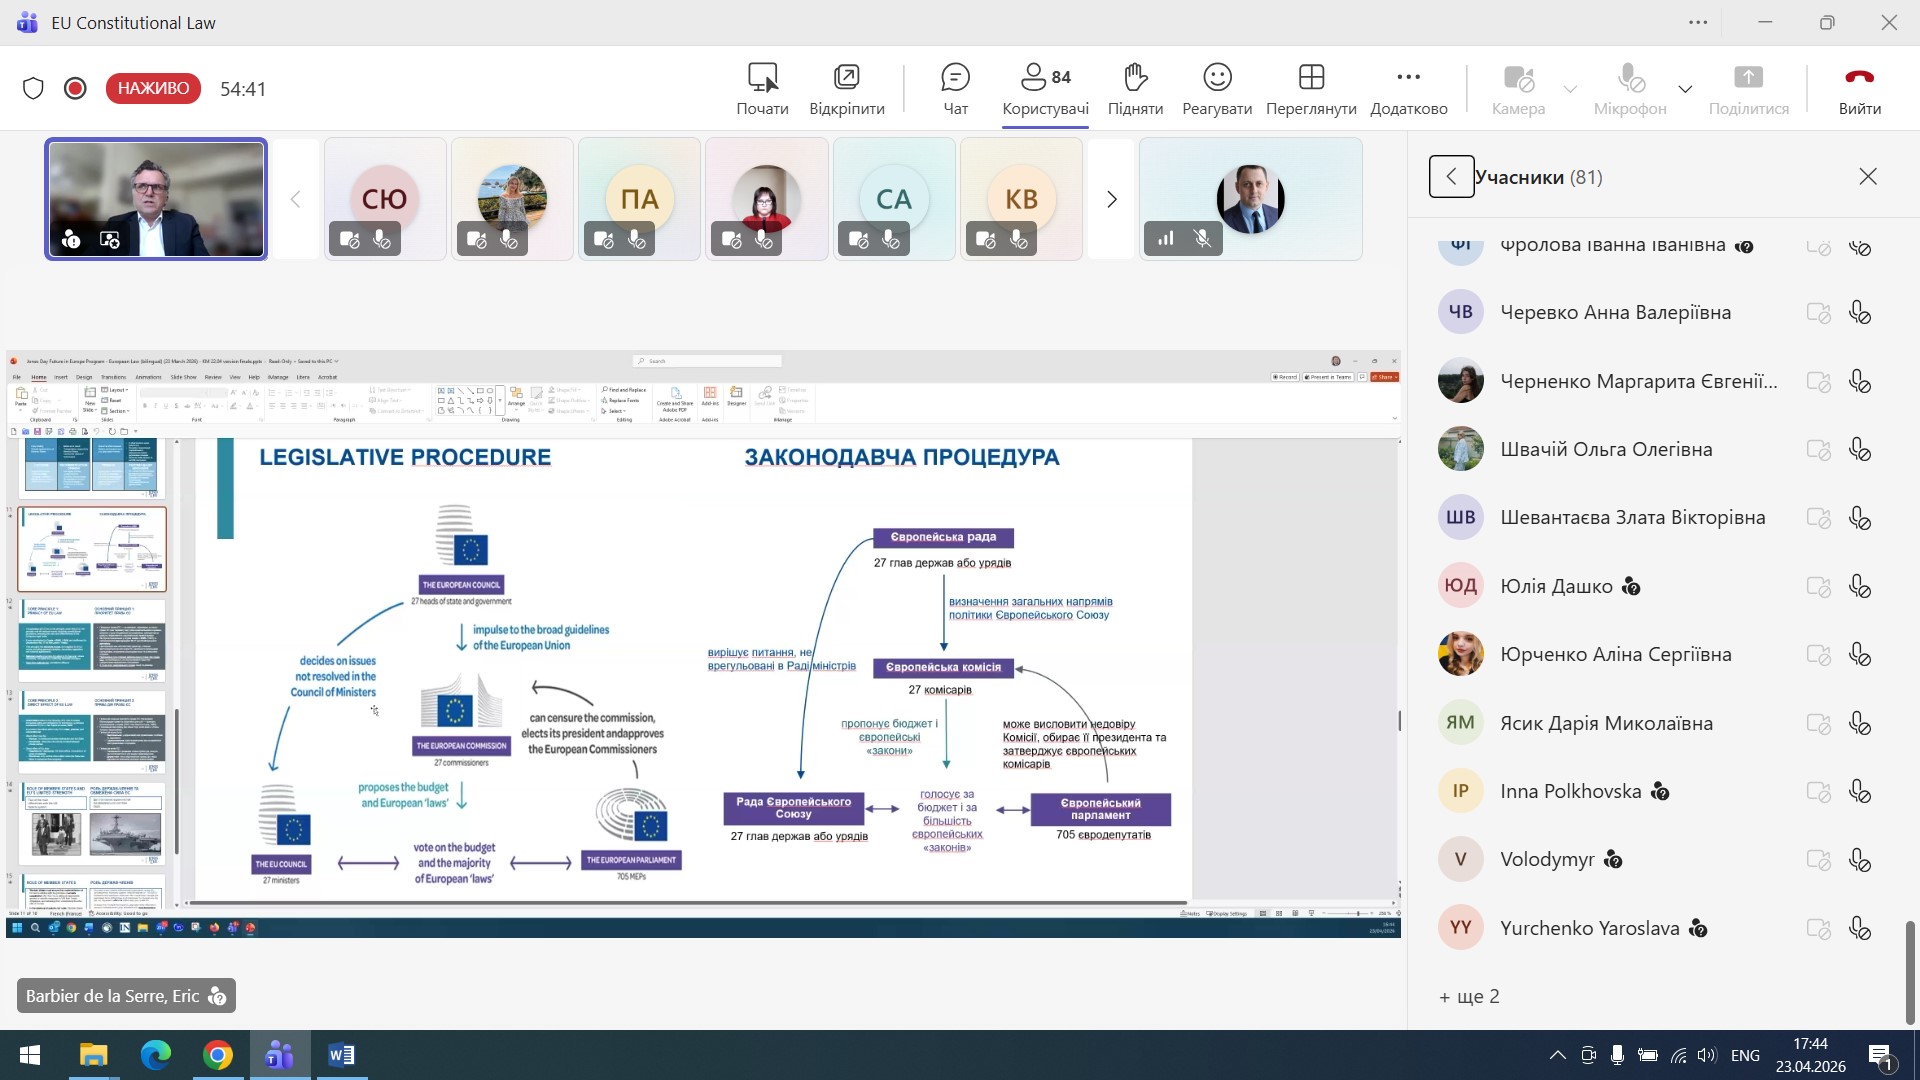Image resolution: width=1920 pixels, height=1080 pixels.
Task: Click the Відкріпити pop-out icon
Action: tap(846, 88)
